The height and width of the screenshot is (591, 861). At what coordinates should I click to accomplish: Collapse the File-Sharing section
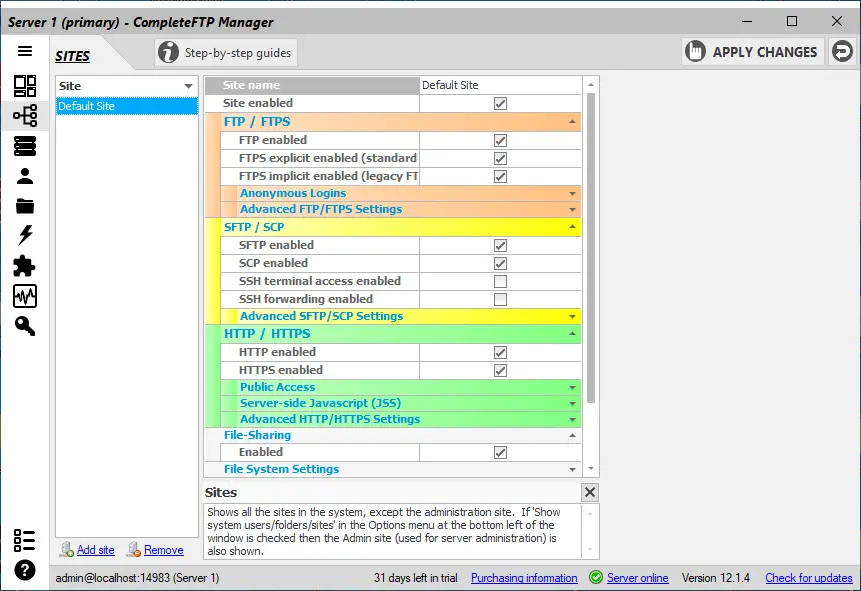572,435
